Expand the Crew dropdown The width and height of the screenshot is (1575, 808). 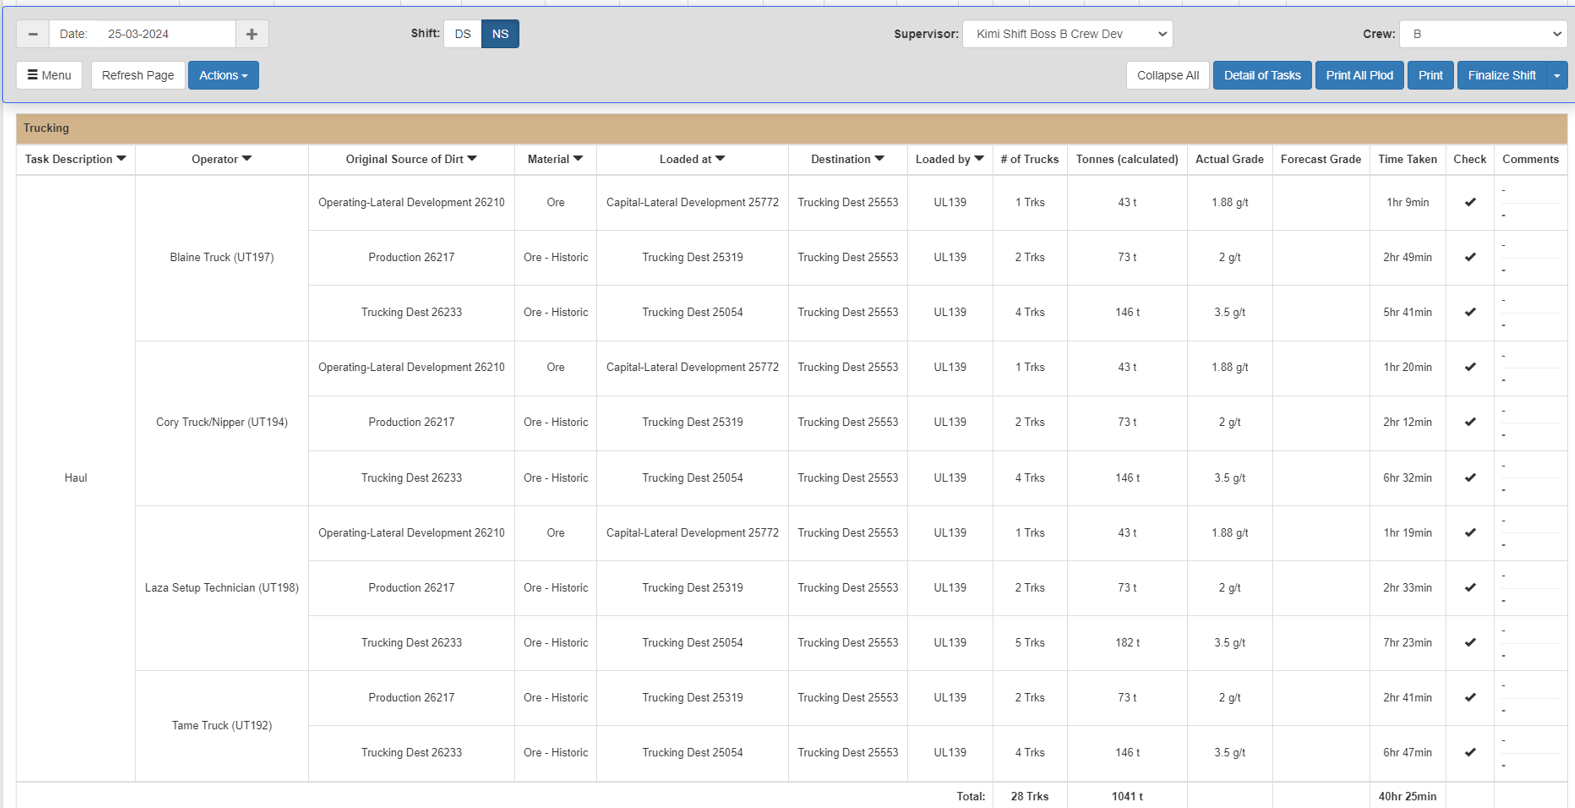1482,34
